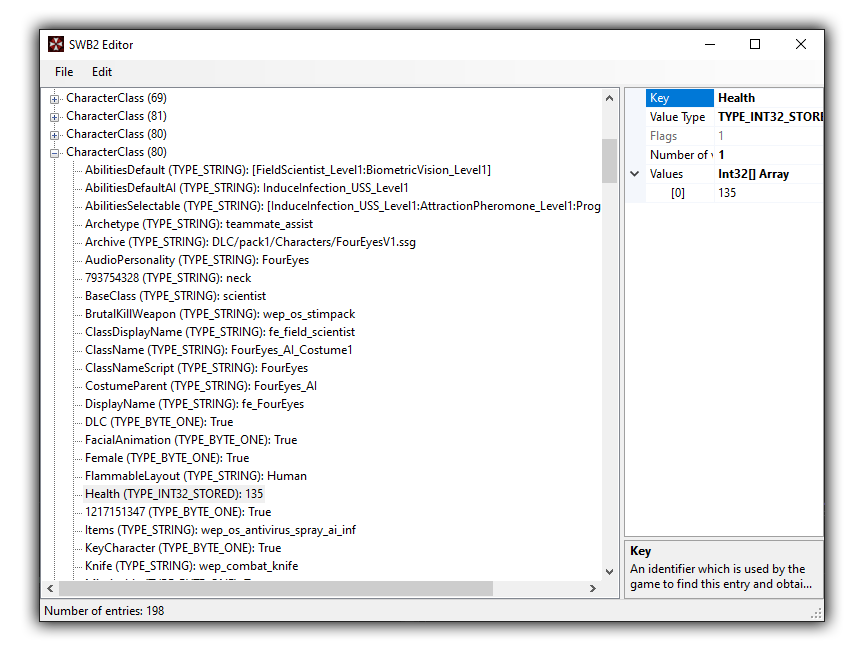This screenshot has width=865, height=652.
Task: Select the AudioPersonality FourEyes entry
Action: (197, 260)
